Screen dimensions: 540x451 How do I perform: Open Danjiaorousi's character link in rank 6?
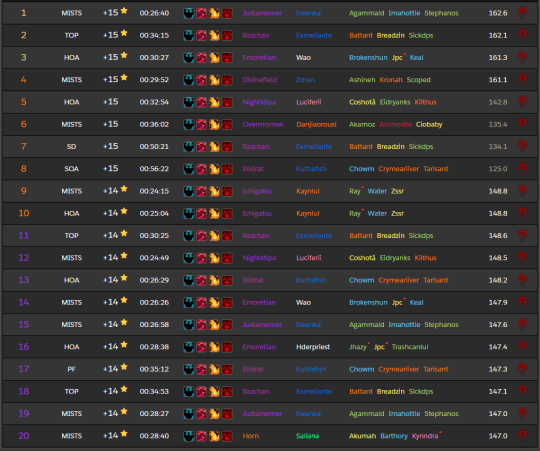[x=316, y=124]
